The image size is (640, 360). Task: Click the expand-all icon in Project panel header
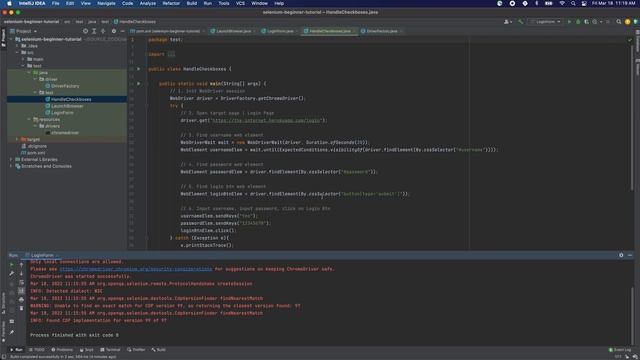pos(94,31)
